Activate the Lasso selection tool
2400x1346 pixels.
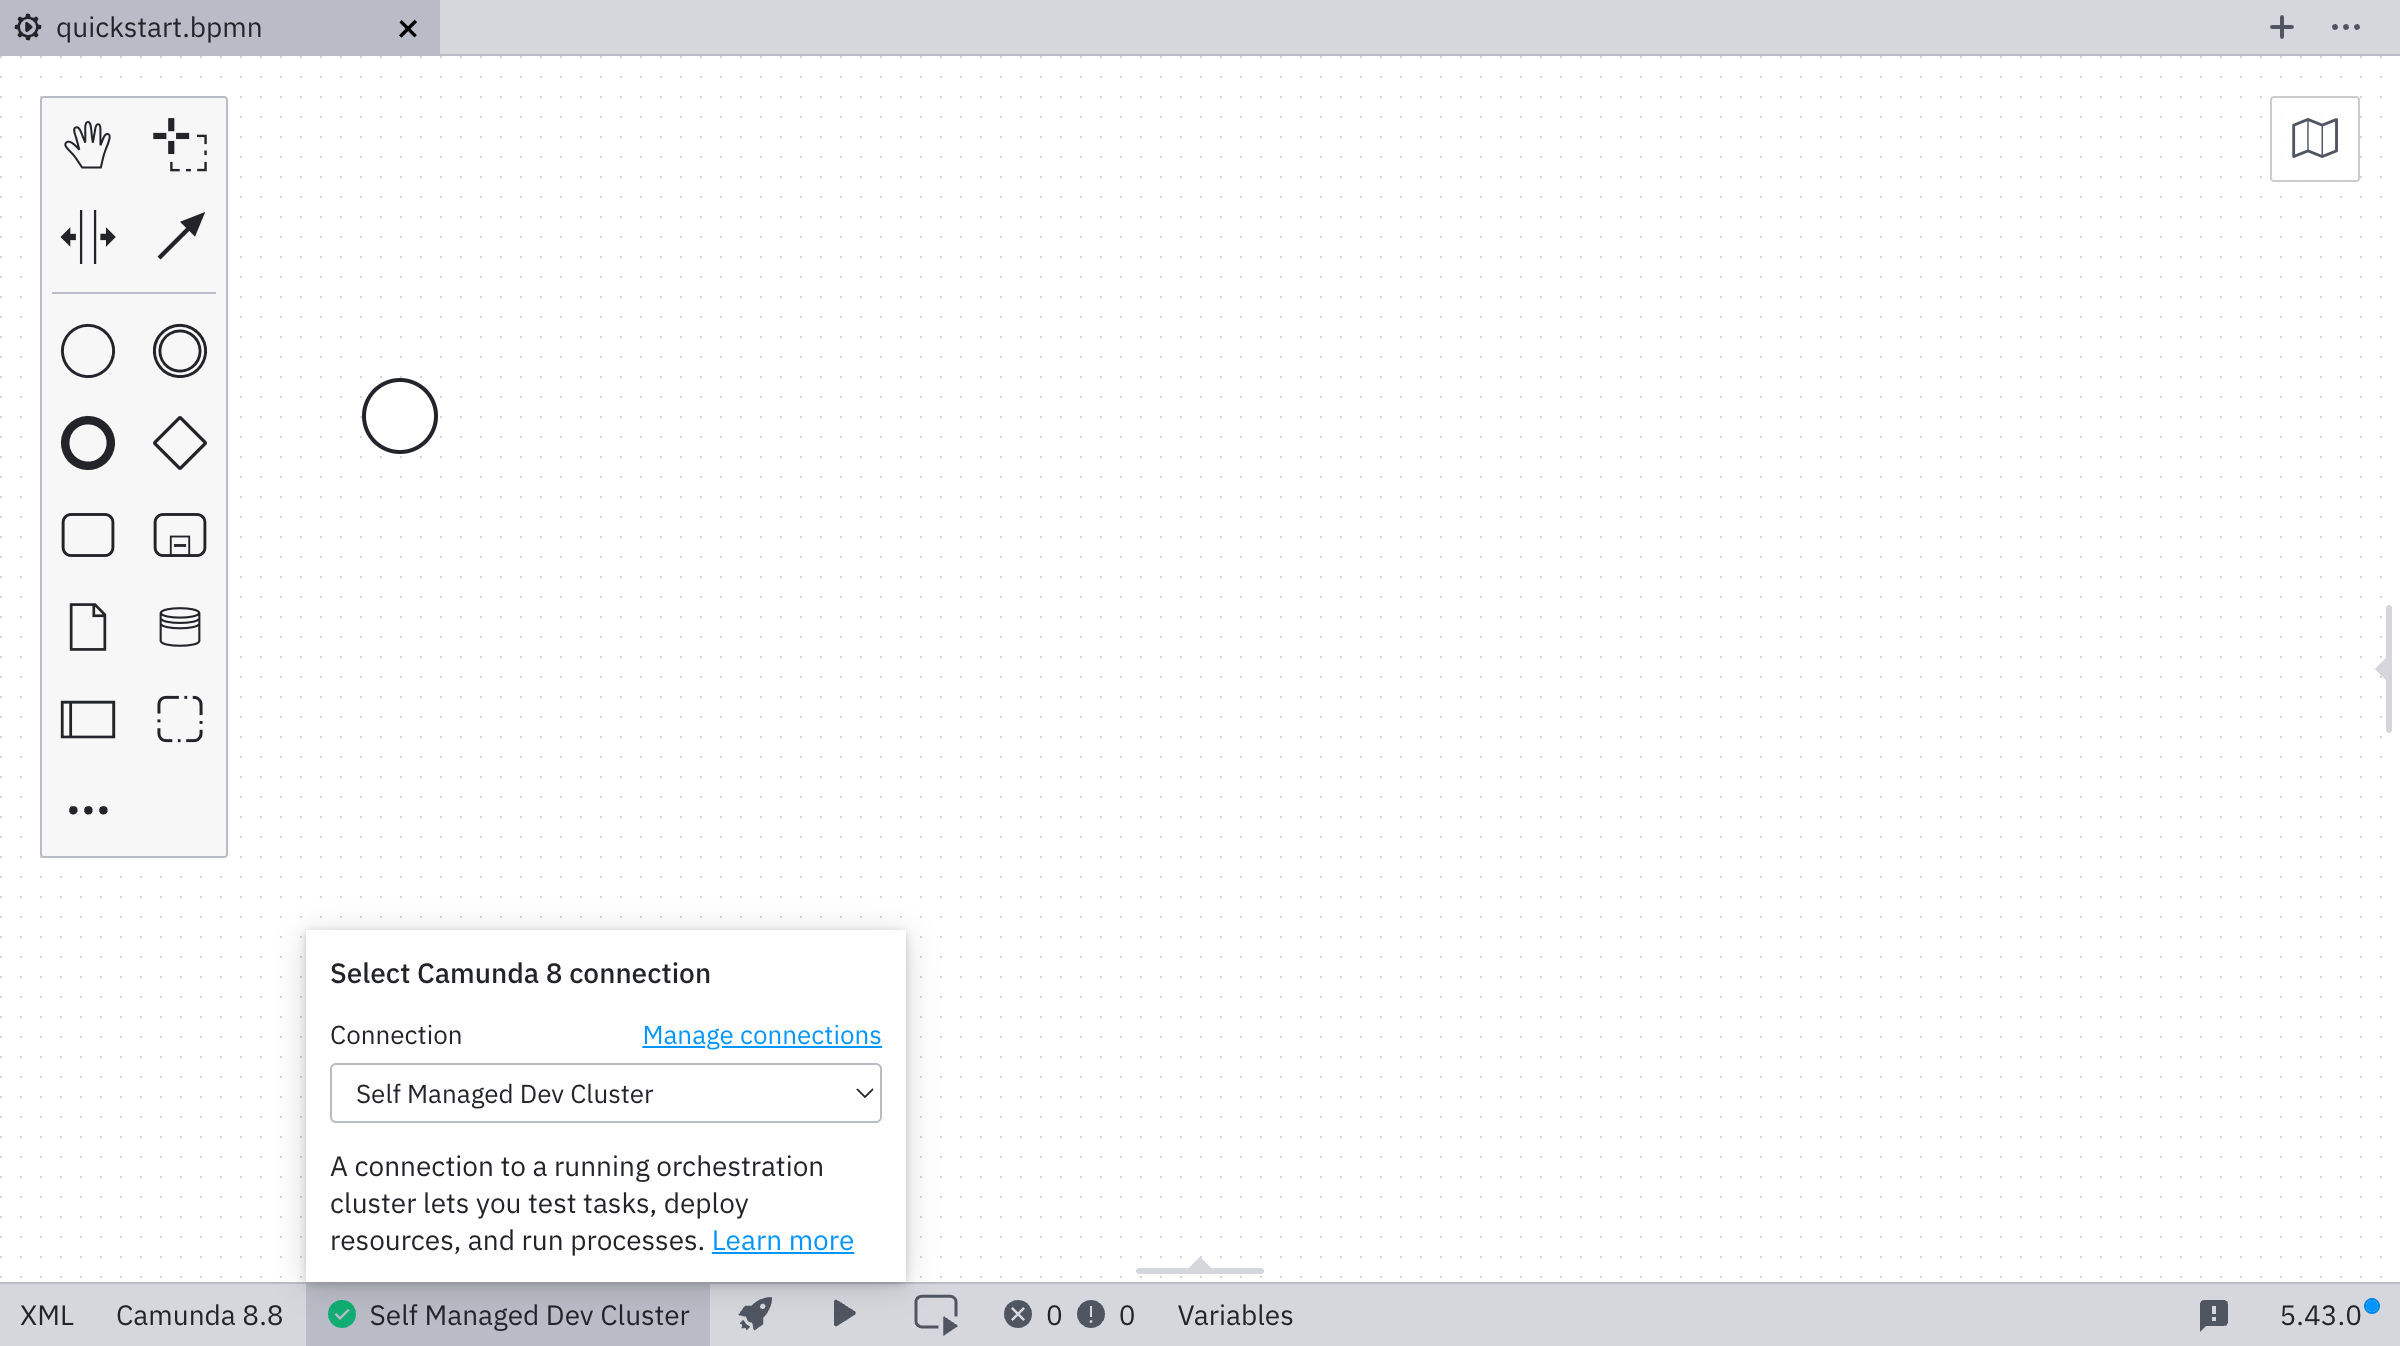pyautogui.click(x=180, y=146)
